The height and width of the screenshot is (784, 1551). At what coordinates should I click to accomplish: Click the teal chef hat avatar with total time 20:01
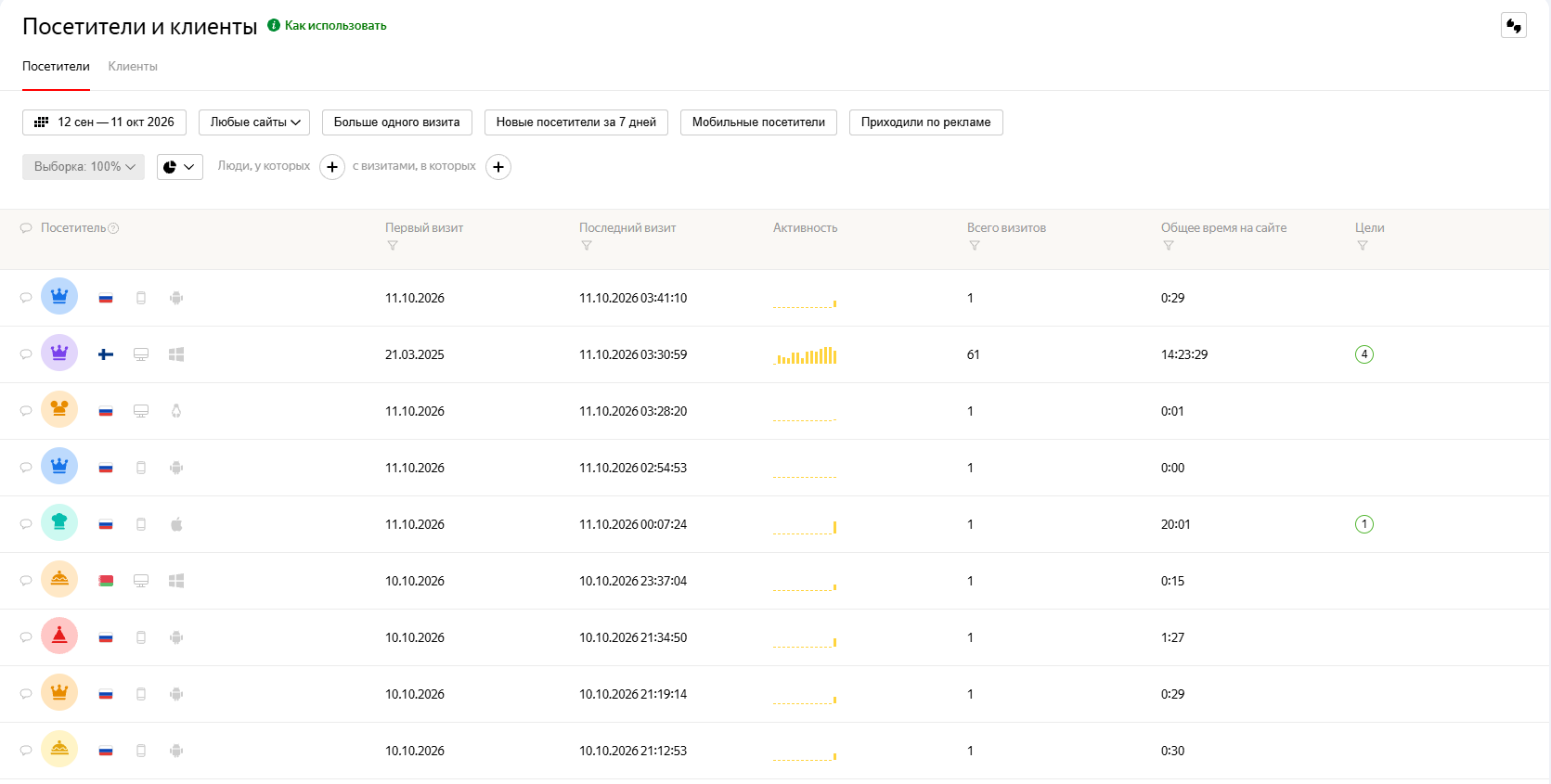point(60,523)
